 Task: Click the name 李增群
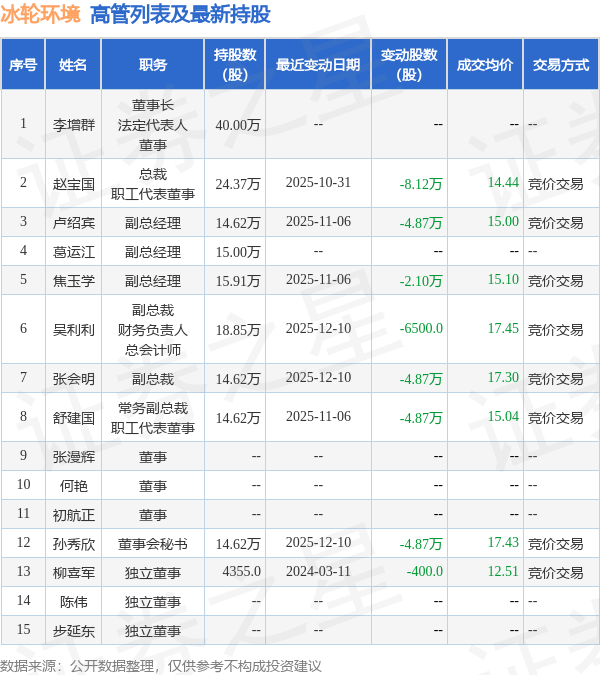pos(74,125)
